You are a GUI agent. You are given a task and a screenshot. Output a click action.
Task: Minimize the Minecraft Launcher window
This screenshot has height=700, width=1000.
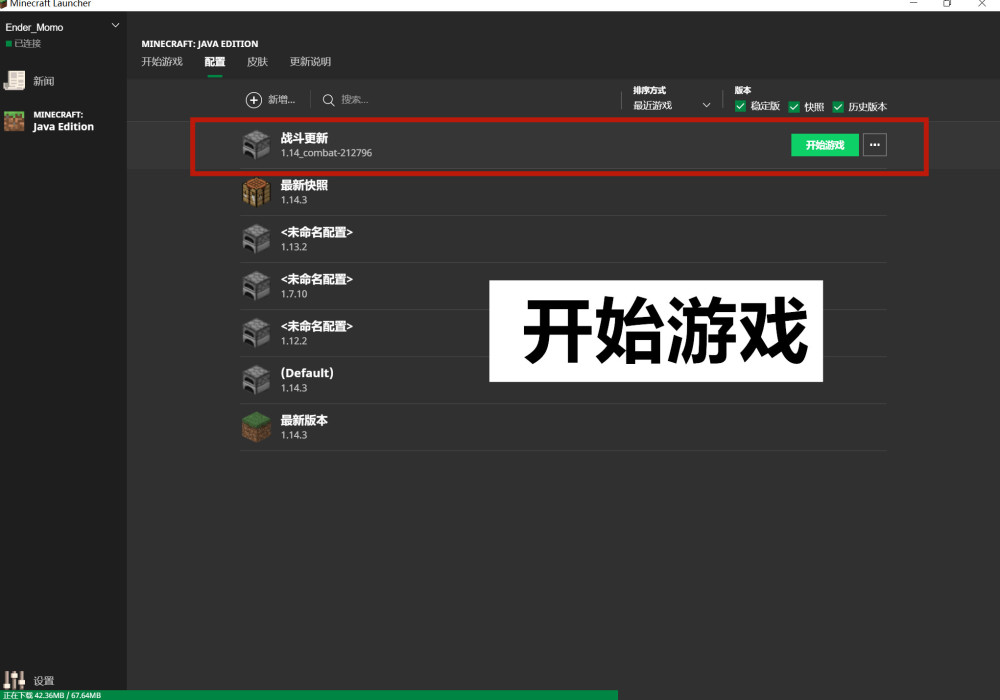point(913,3)
